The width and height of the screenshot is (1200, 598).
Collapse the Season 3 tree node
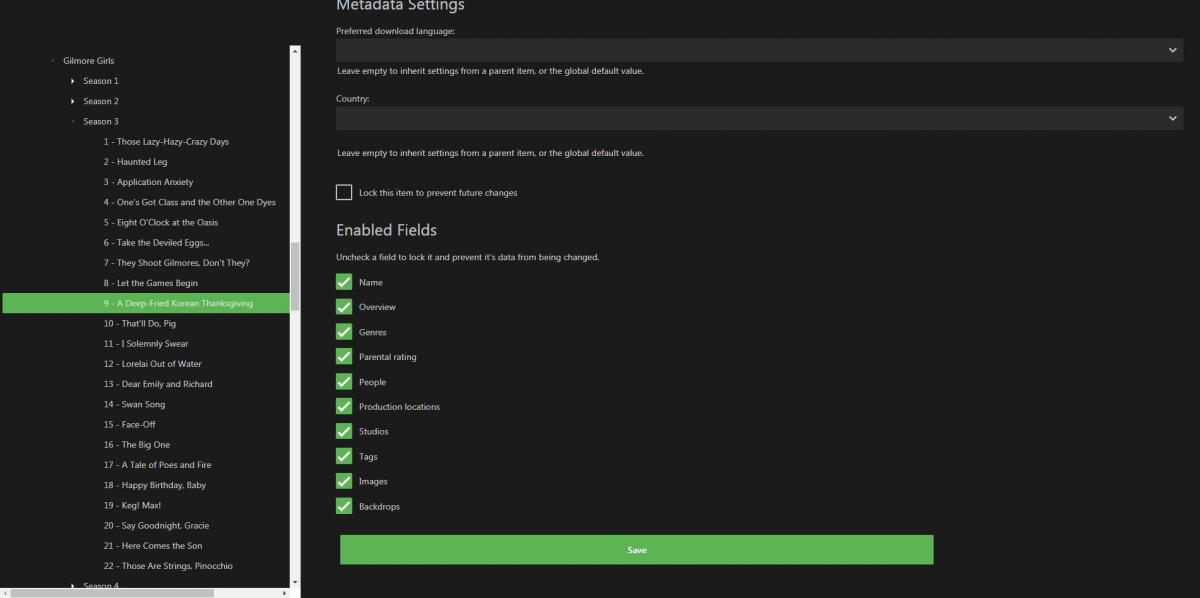coord(73,122)
